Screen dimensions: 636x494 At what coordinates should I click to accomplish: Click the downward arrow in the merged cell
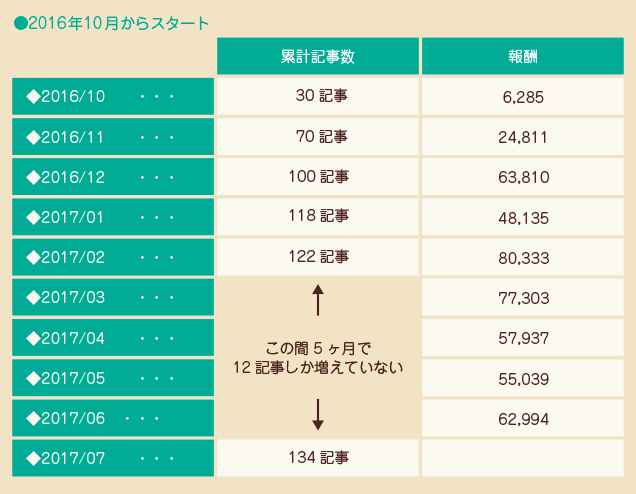tap(318, 414)
